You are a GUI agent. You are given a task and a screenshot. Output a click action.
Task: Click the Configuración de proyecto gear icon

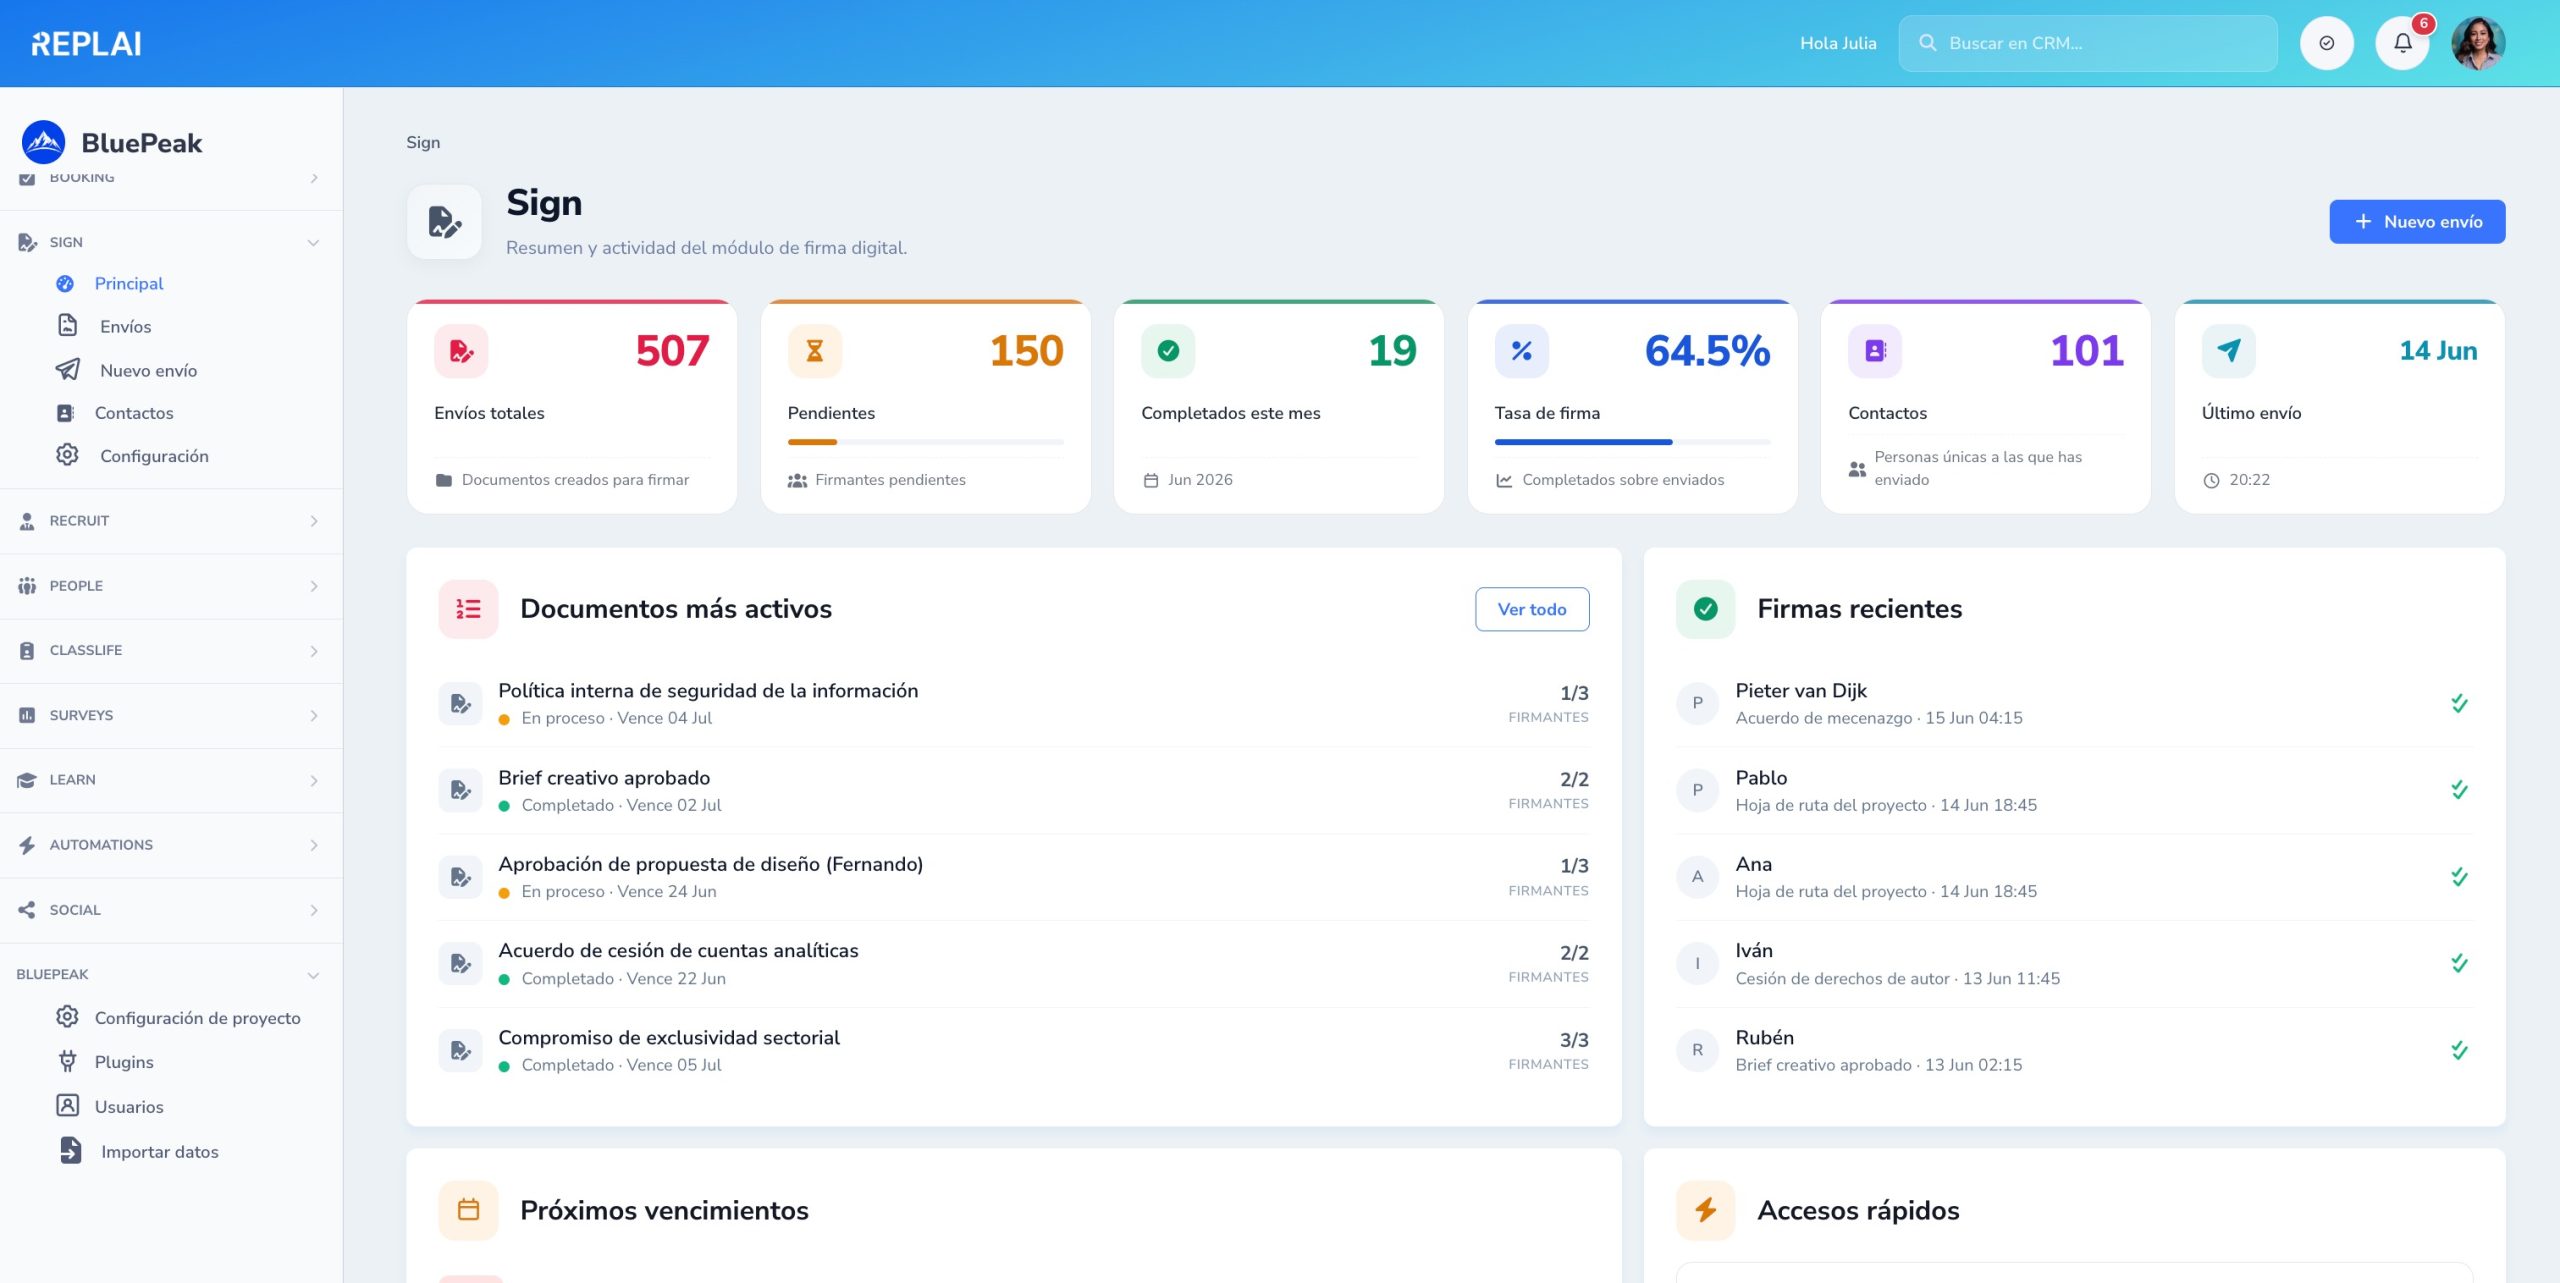[x=67, y=1017]
